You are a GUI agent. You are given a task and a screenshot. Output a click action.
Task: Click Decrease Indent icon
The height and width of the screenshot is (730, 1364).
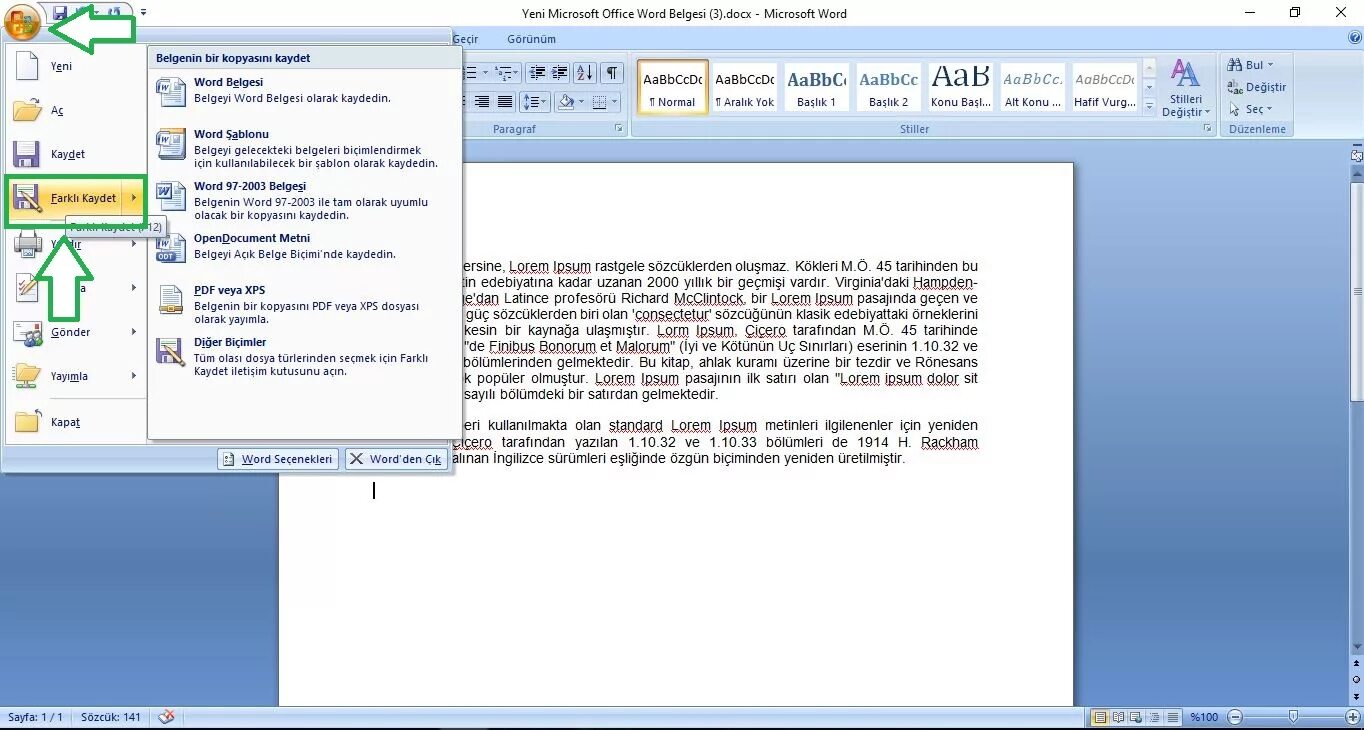coord(537,73)
